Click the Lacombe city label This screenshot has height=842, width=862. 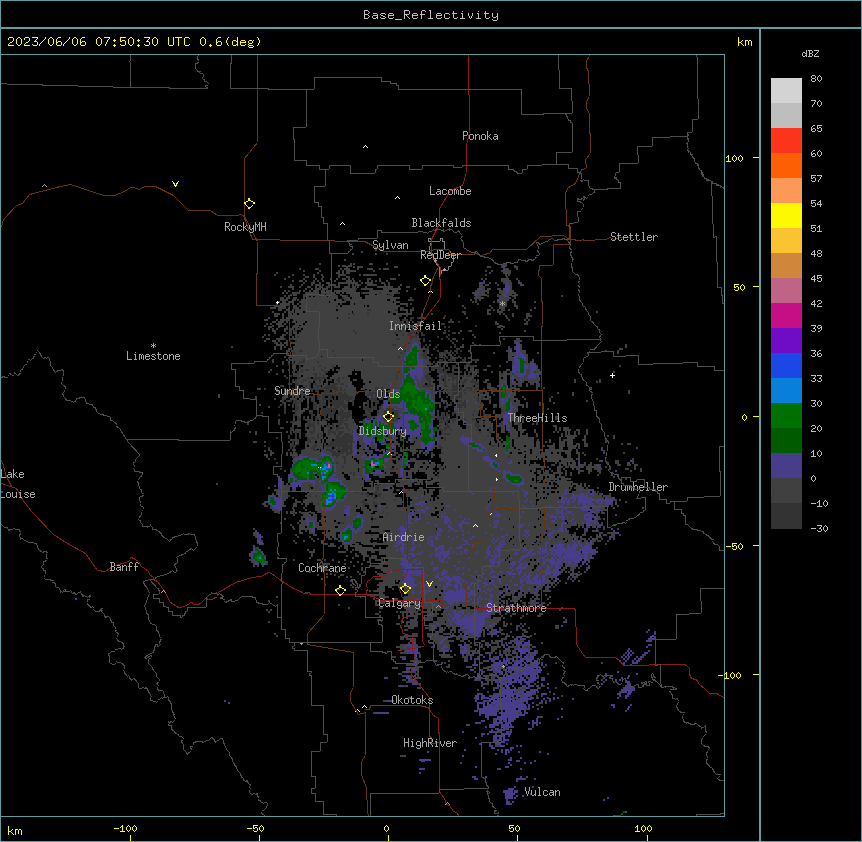click(450, 191)
